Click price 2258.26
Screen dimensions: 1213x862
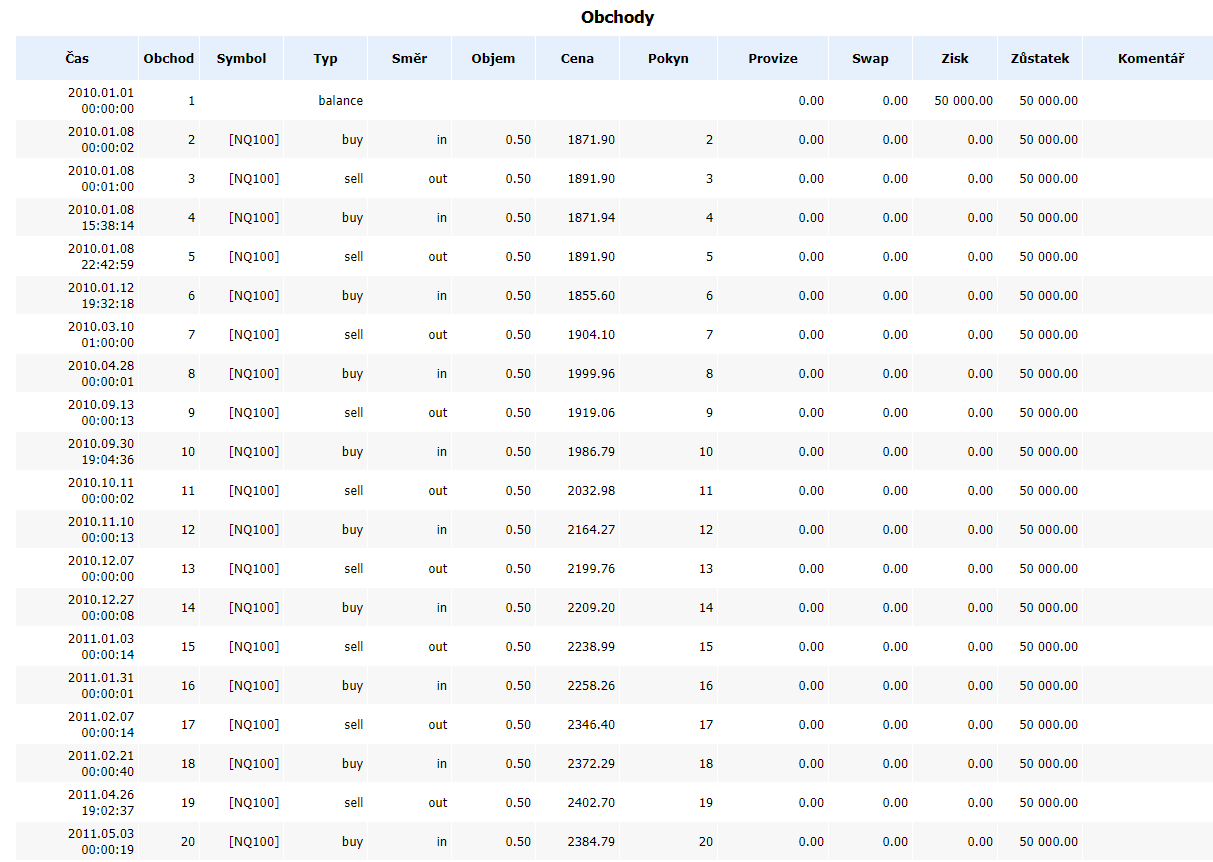tap(591, 686)
